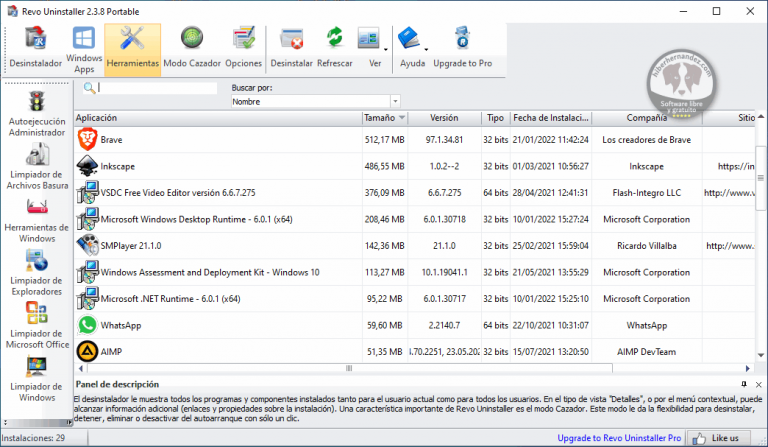Viewport: 768px width, 447px height.
Task: Click the vertical scrollbar down arrow
Action: point(761,355)
